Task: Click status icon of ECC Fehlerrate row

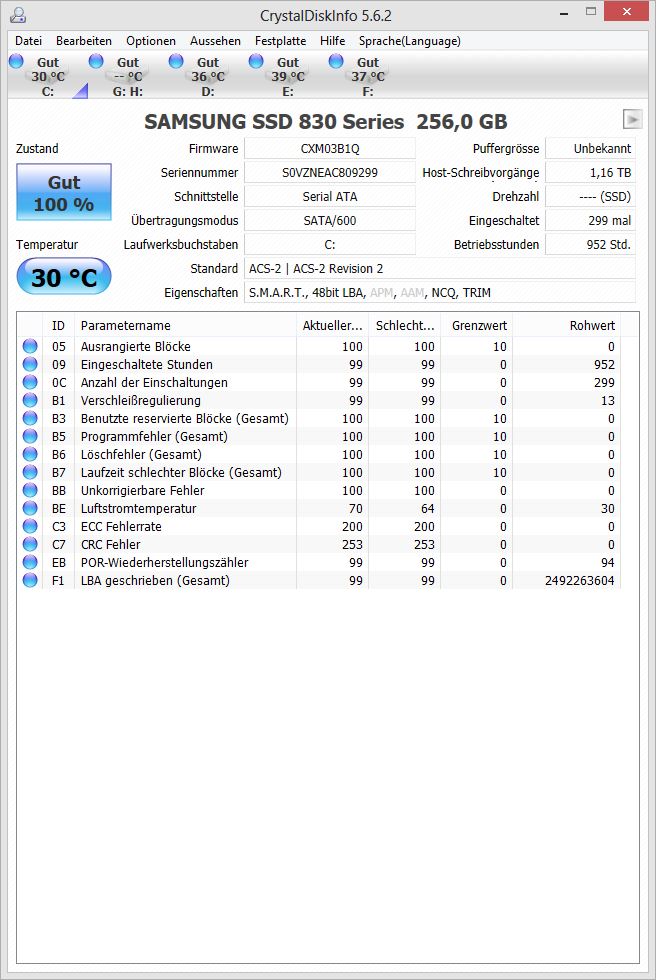Action: 30,527
